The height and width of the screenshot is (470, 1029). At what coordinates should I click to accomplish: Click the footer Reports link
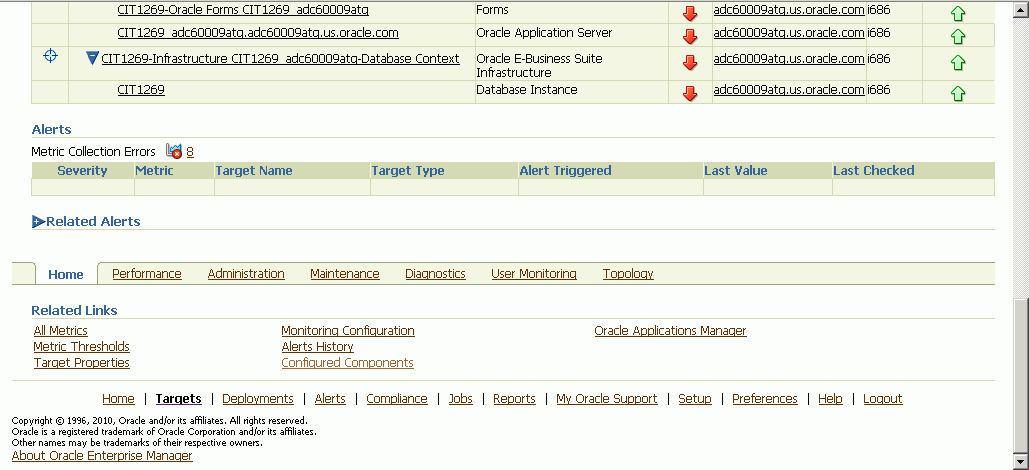click(514, 398)
